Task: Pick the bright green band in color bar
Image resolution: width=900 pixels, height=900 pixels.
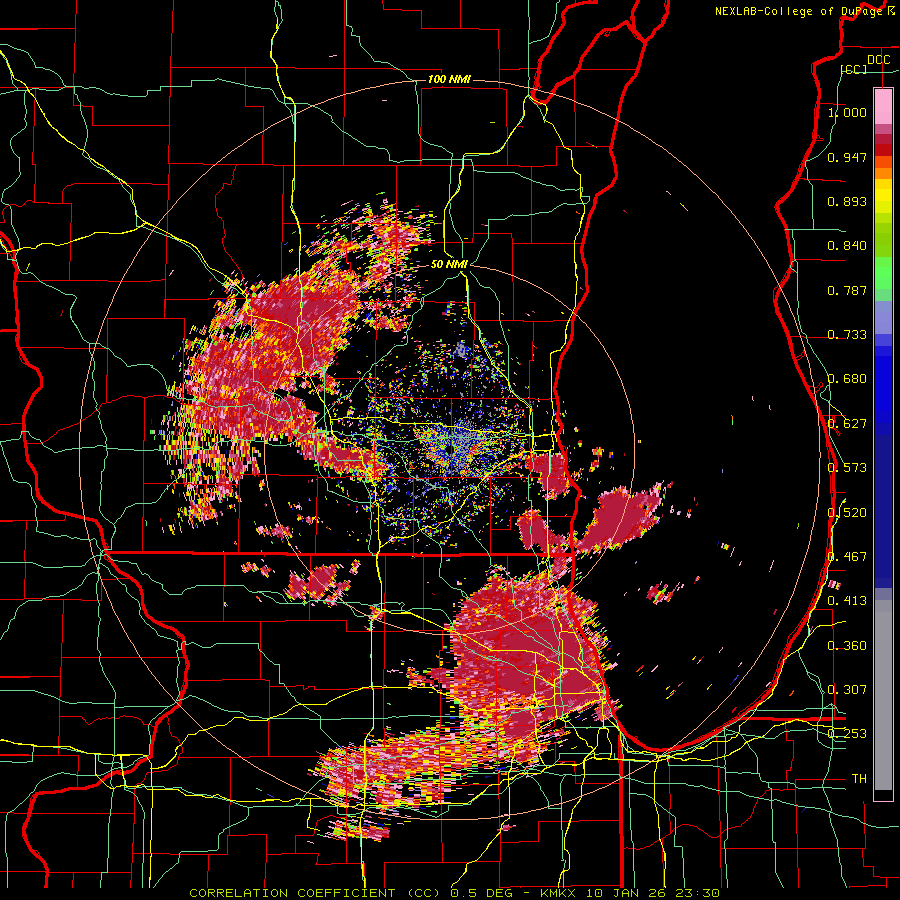Action: coord(883,273)
